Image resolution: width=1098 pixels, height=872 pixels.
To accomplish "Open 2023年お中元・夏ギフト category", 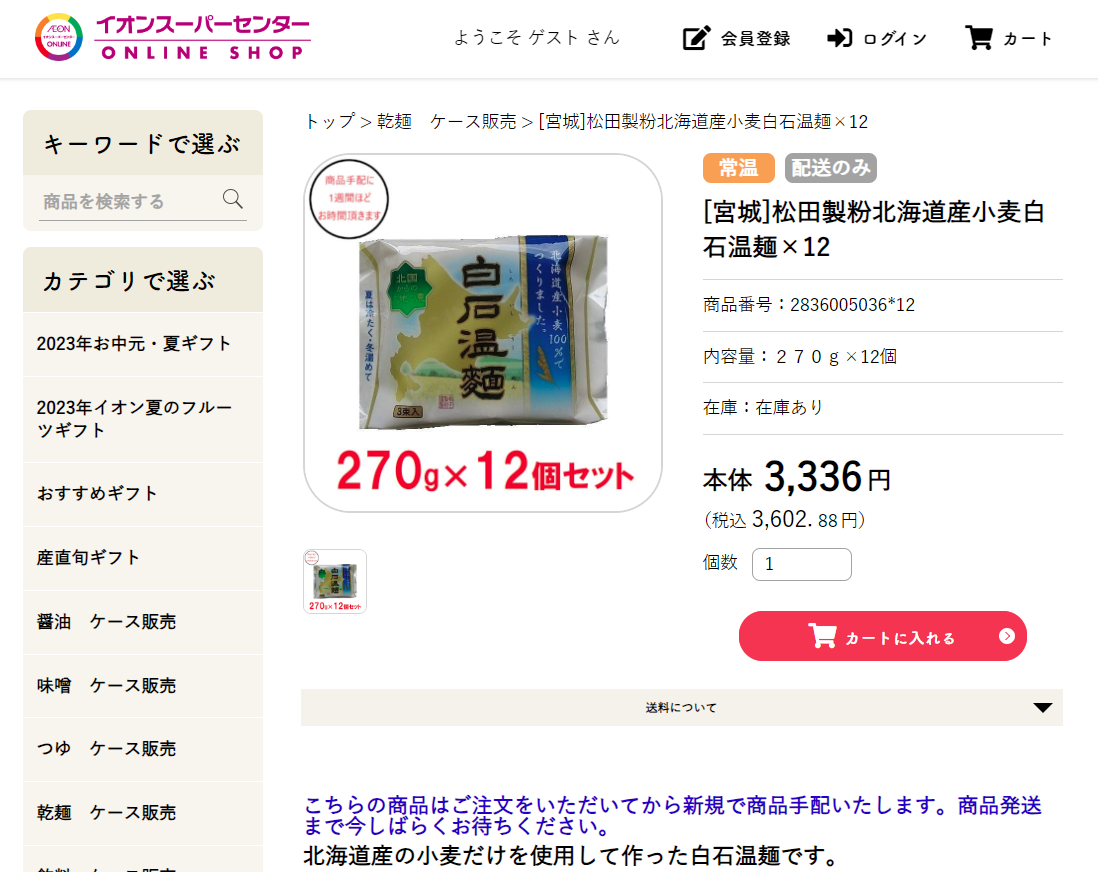I will click(143, 344).
